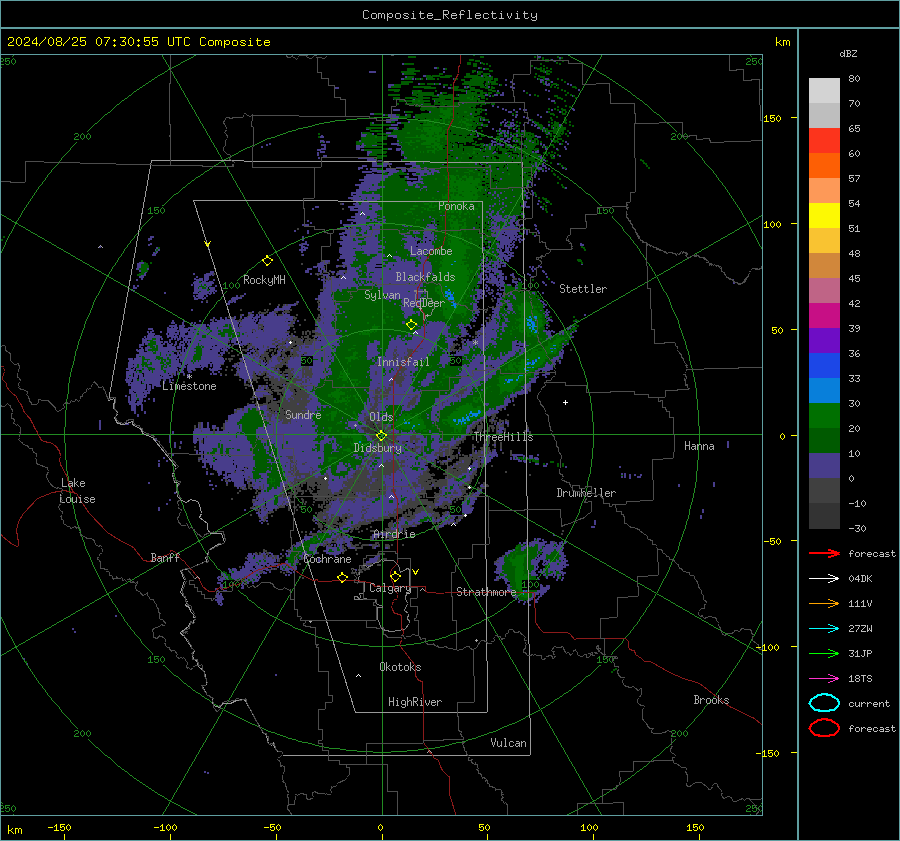
Task: Click the yellow diamond marker below Red Deer
Action: pyautogui.click(x=411, y=325)
